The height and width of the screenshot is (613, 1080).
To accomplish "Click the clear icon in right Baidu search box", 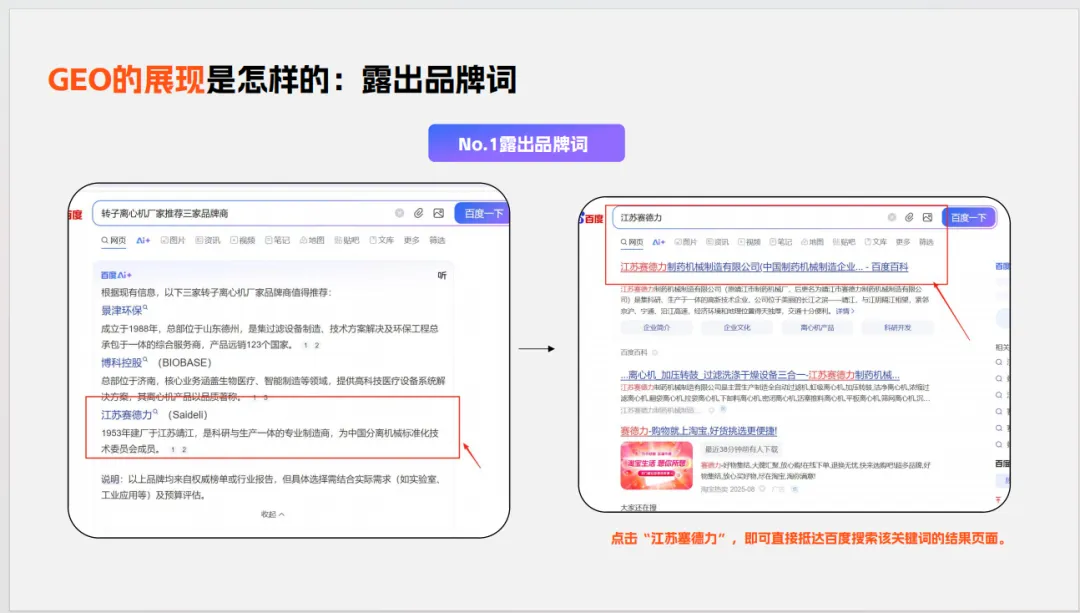I will (x=892, y=217).
